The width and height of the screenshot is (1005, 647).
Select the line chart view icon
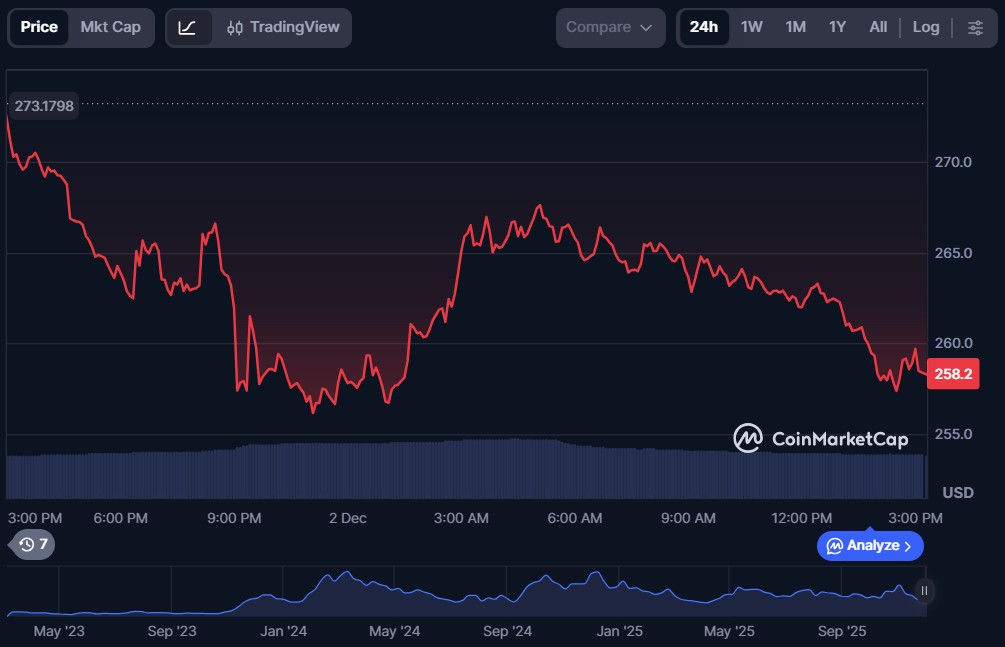(188, 27)
